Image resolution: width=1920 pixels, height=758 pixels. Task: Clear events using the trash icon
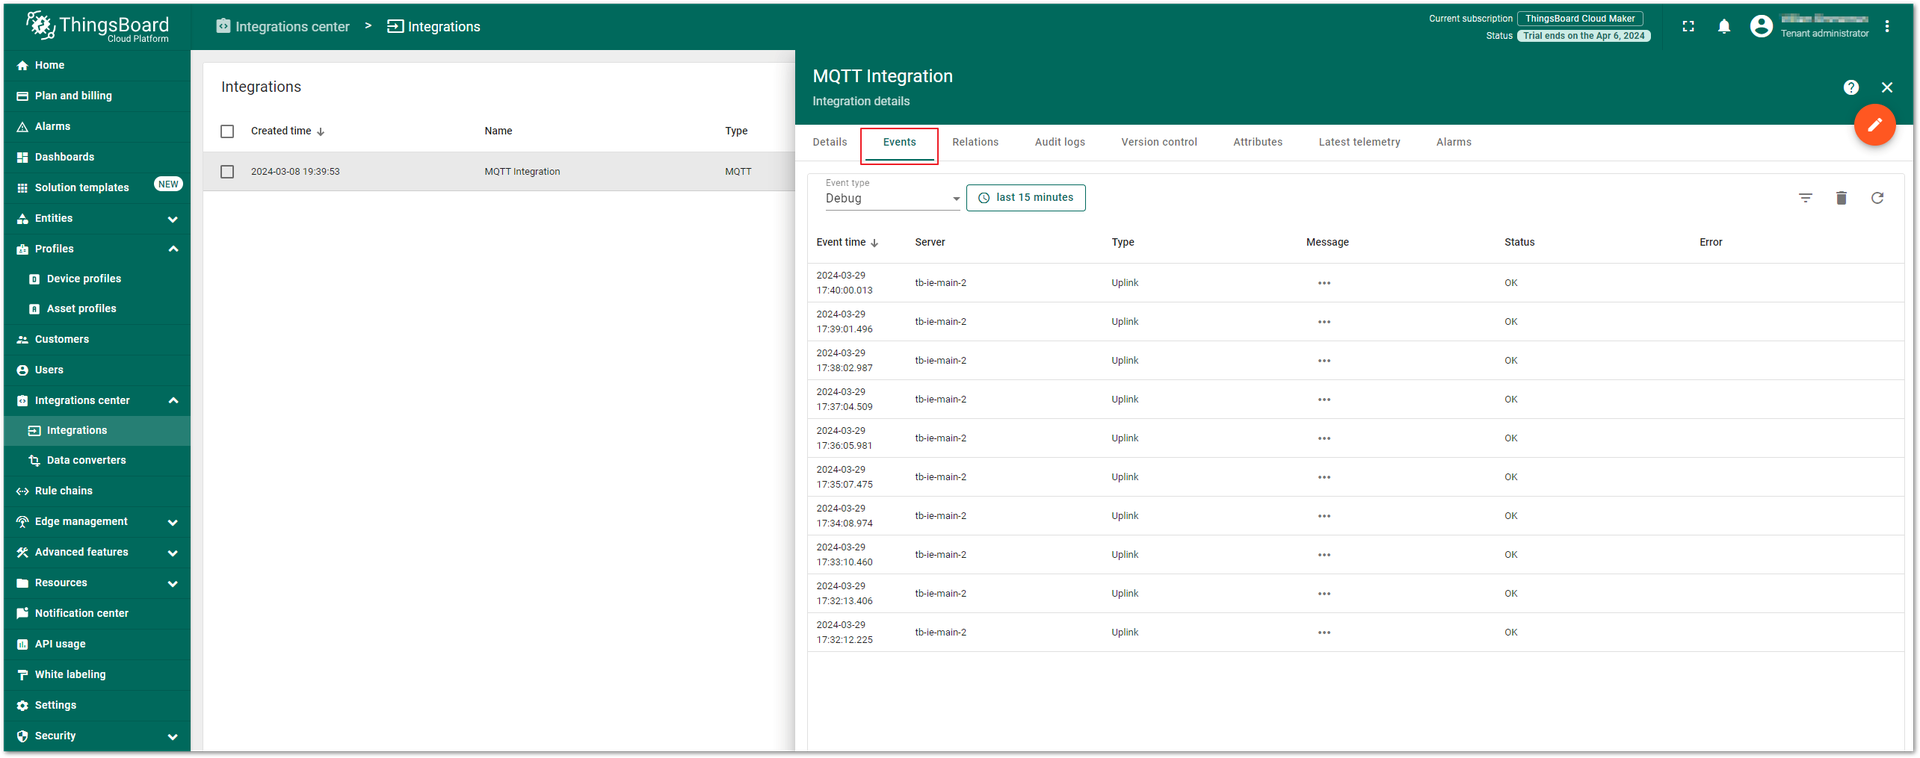coord(1841,198)
